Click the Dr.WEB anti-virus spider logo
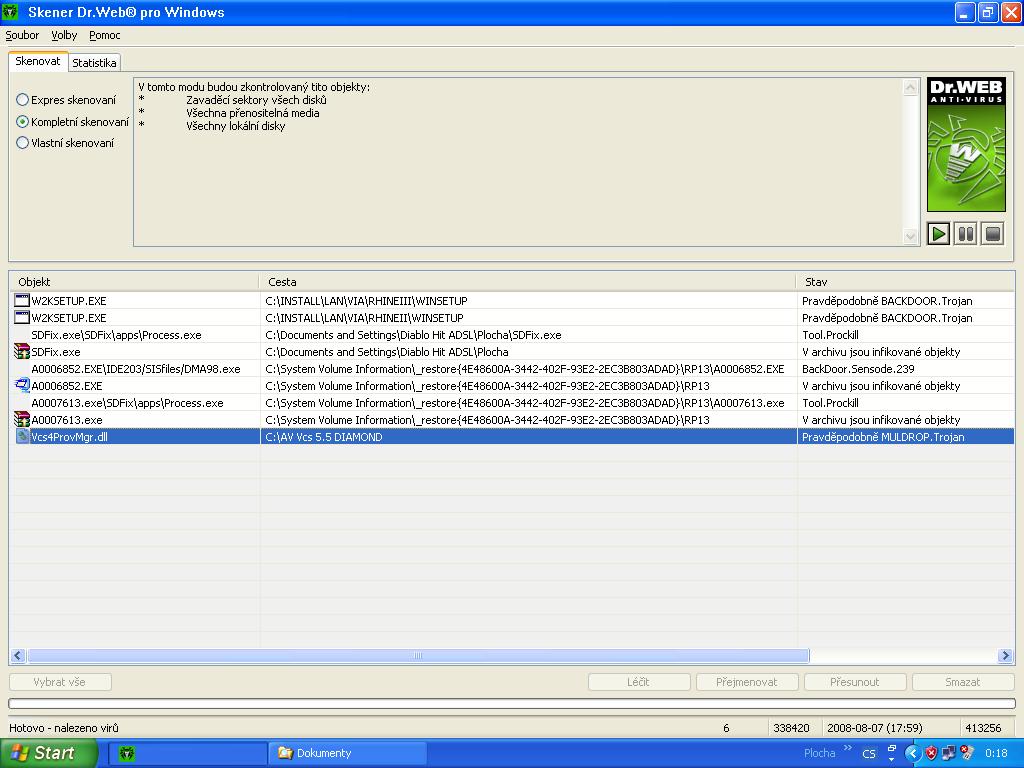The image size is (1024, 768). [965, 145]
